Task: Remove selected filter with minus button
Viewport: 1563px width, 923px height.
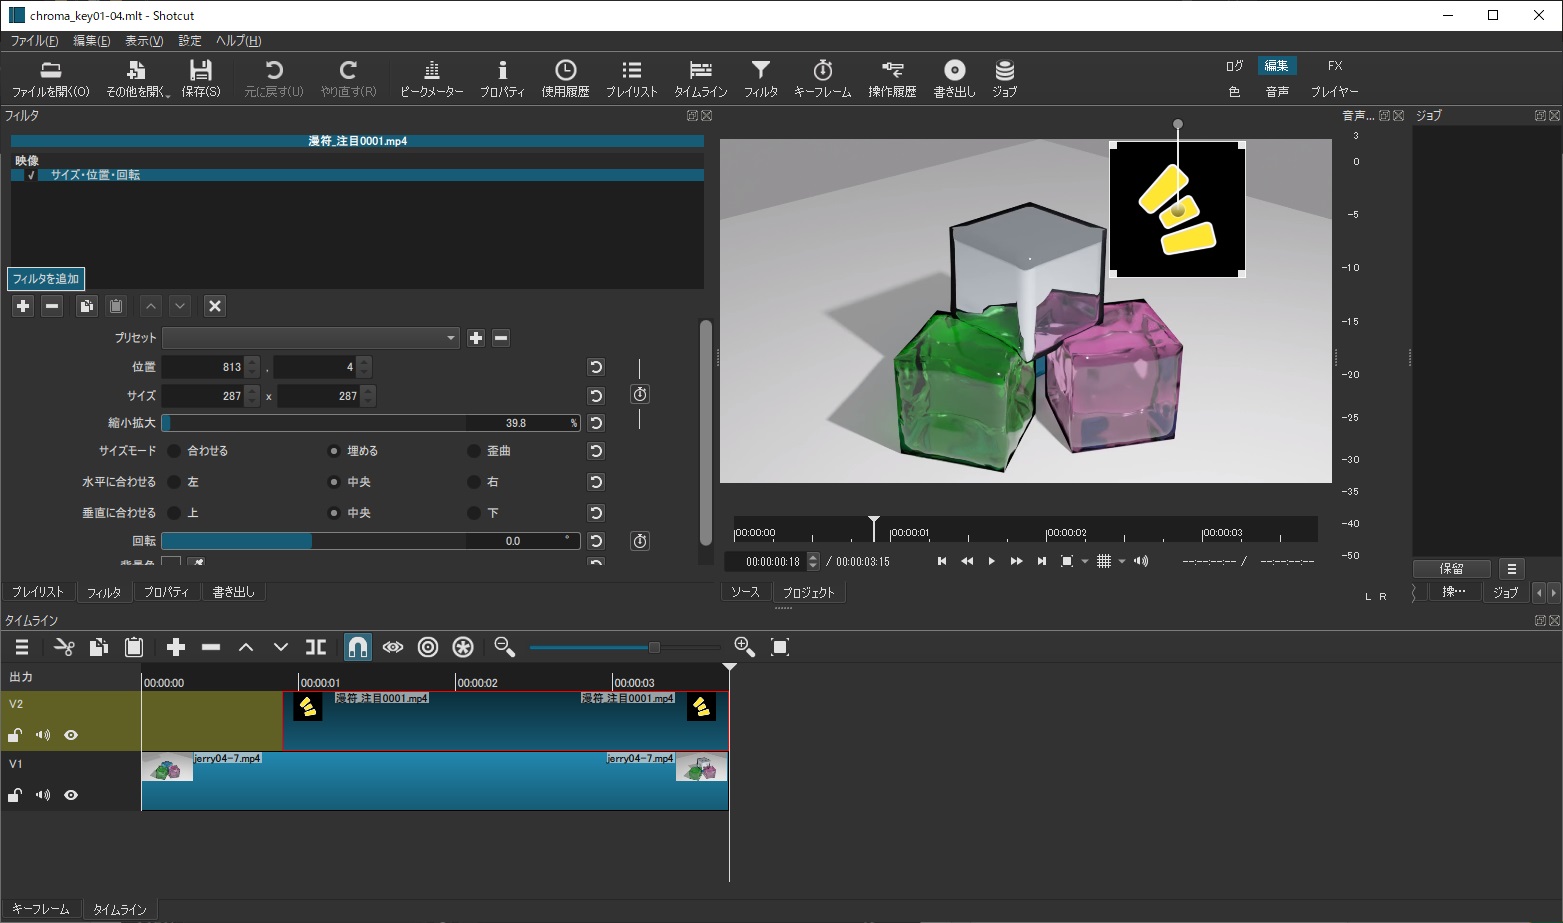Action: coord(53,306)
